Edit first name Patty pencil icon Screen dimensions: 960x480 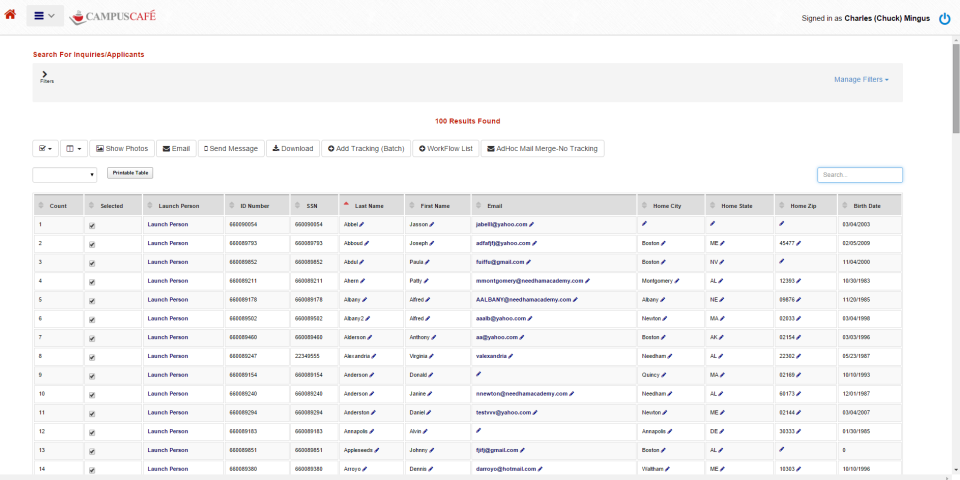[426, 280]
